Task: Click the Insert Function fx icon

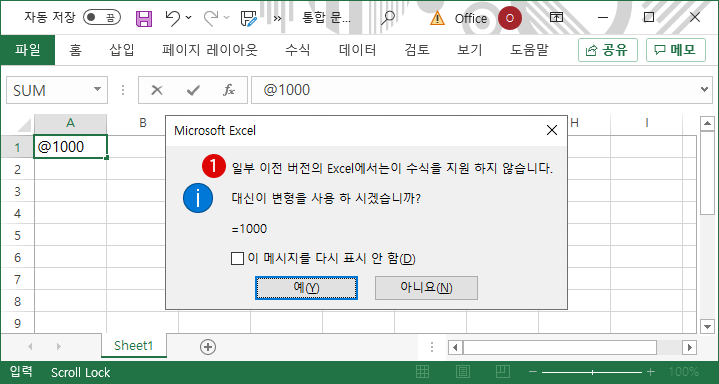Action: pos(228,90)
